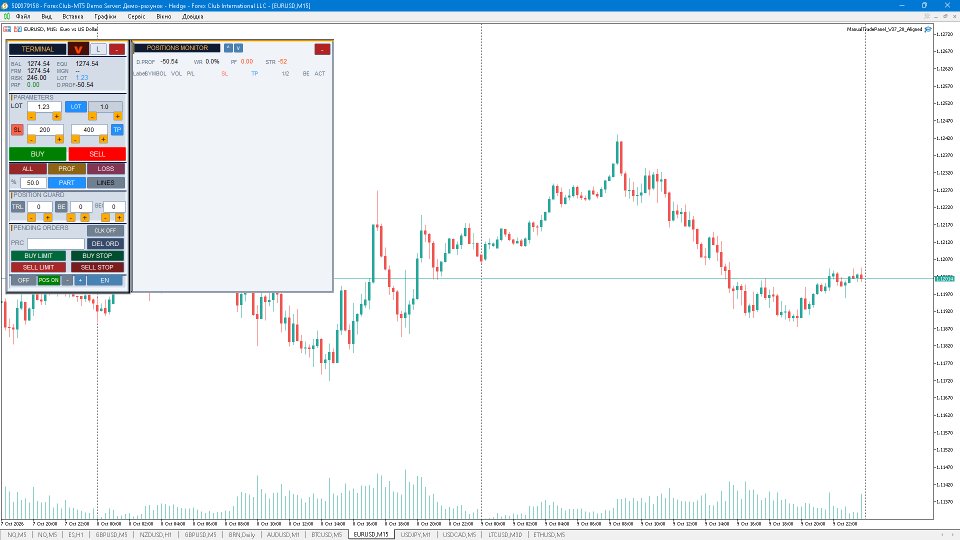Viewport: 960px width, 540px height.
Task: Switch to the AUDUSD,M1 chart tab
Action: (x=283, y=534)
